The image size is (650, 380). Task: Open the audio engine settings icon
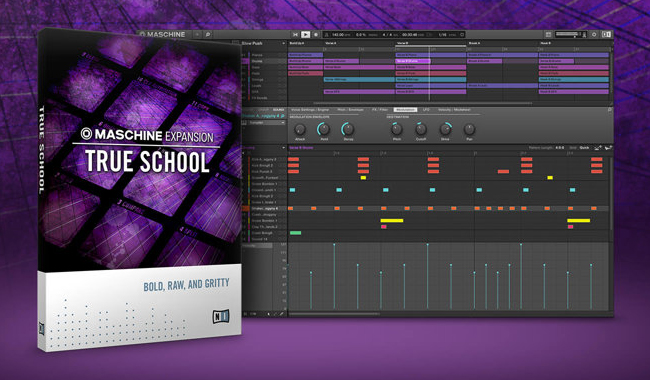594,34
